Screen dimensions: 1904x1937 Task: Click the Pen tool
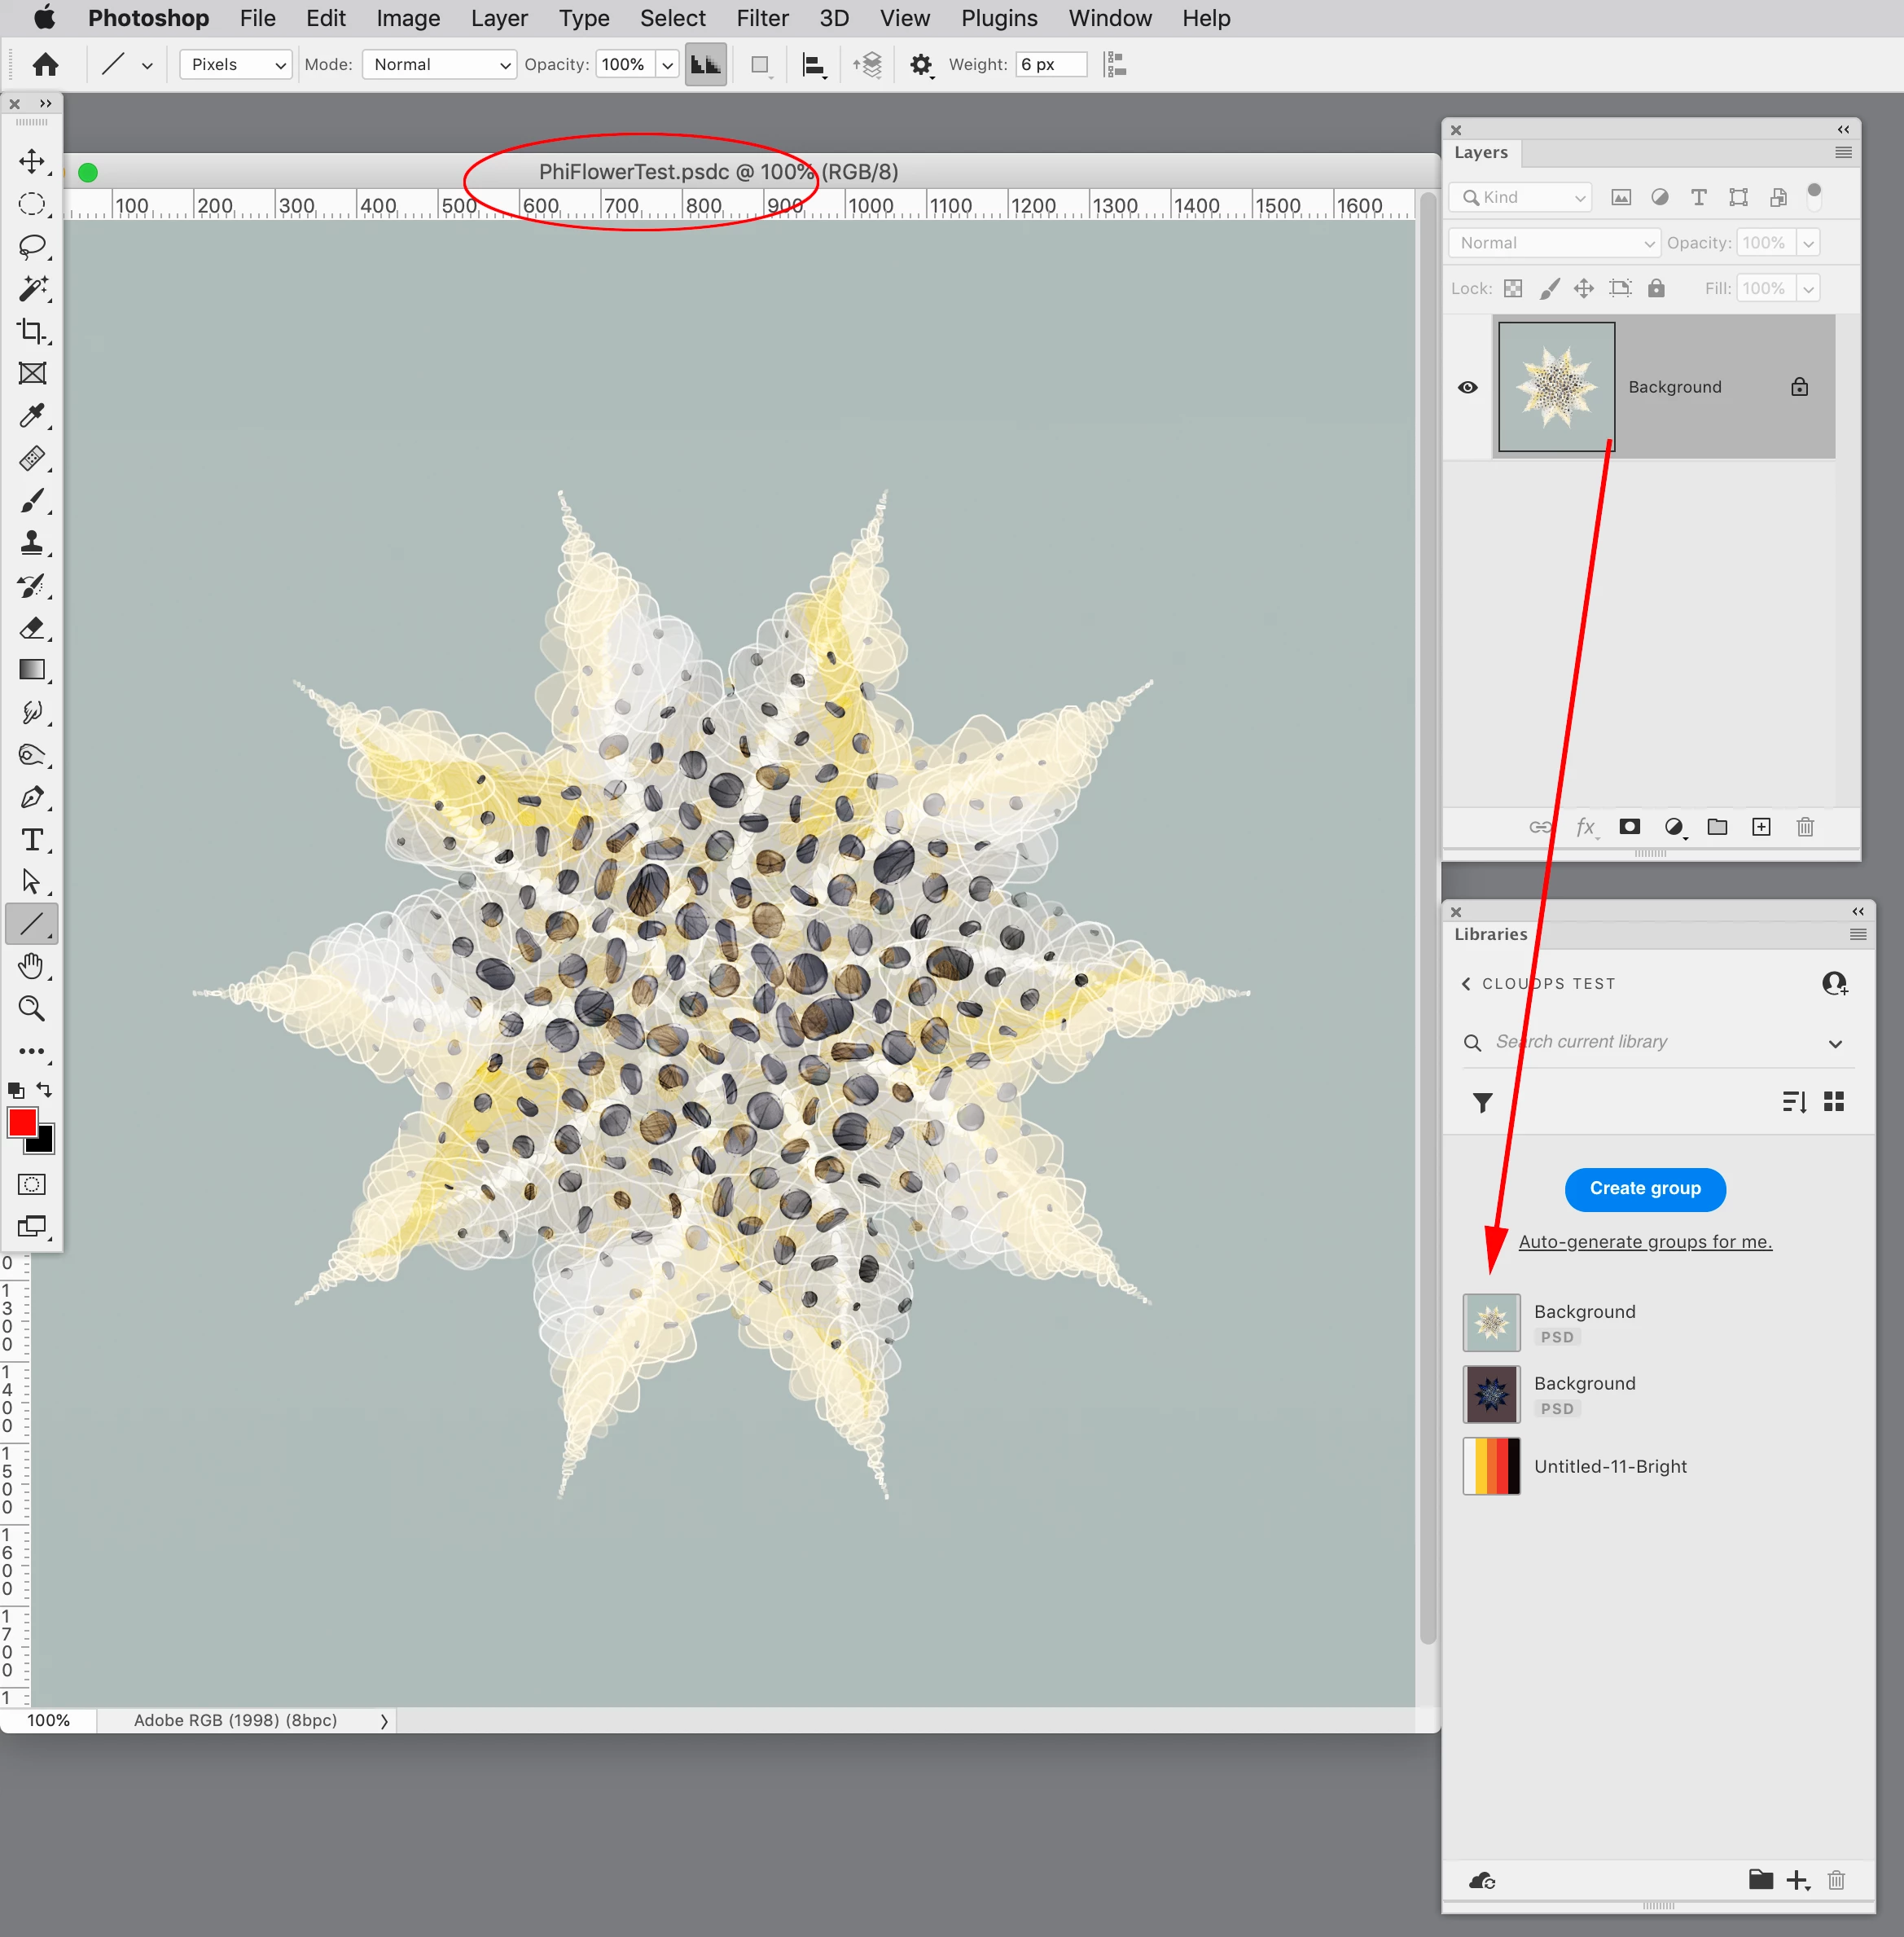tap(32, 798)
